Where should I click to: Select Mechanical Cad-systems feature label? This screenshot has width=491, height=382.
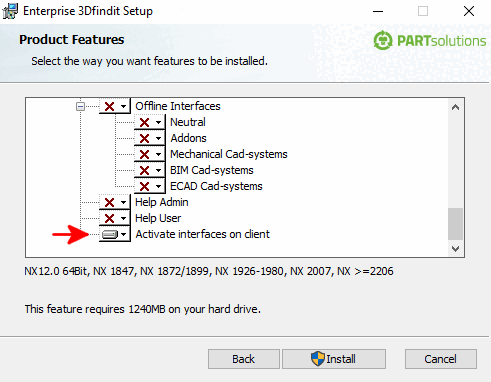[x=229, y=154]
